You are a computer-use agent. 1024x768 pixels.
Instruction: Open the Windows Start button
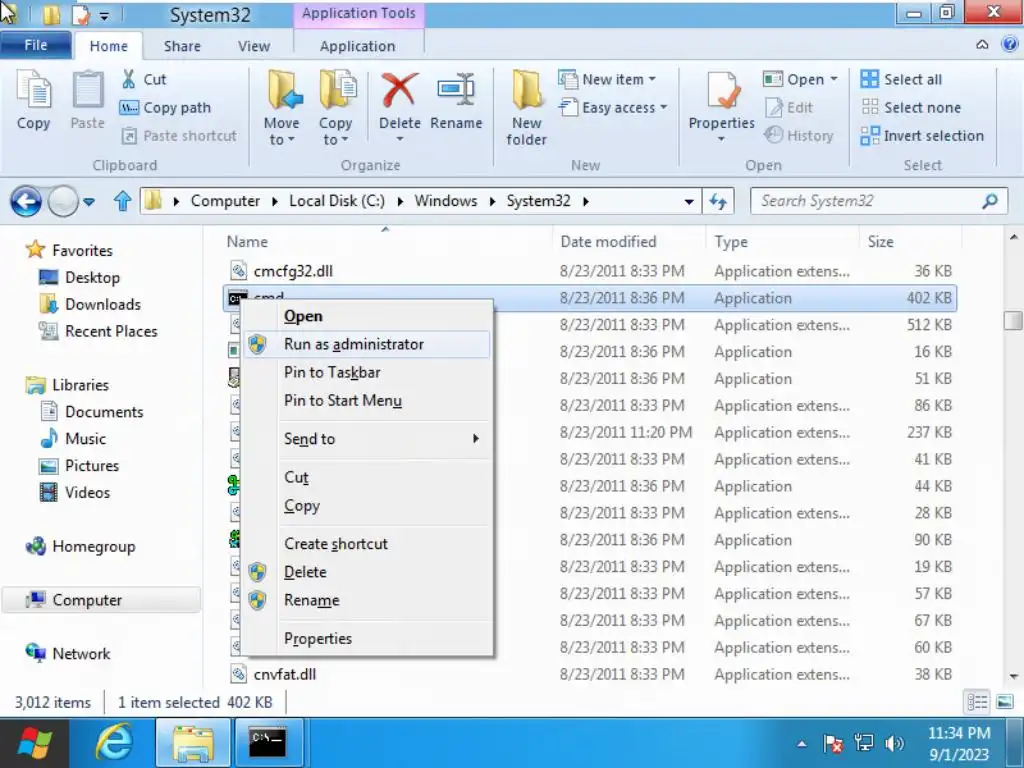(x=34, y=743)
